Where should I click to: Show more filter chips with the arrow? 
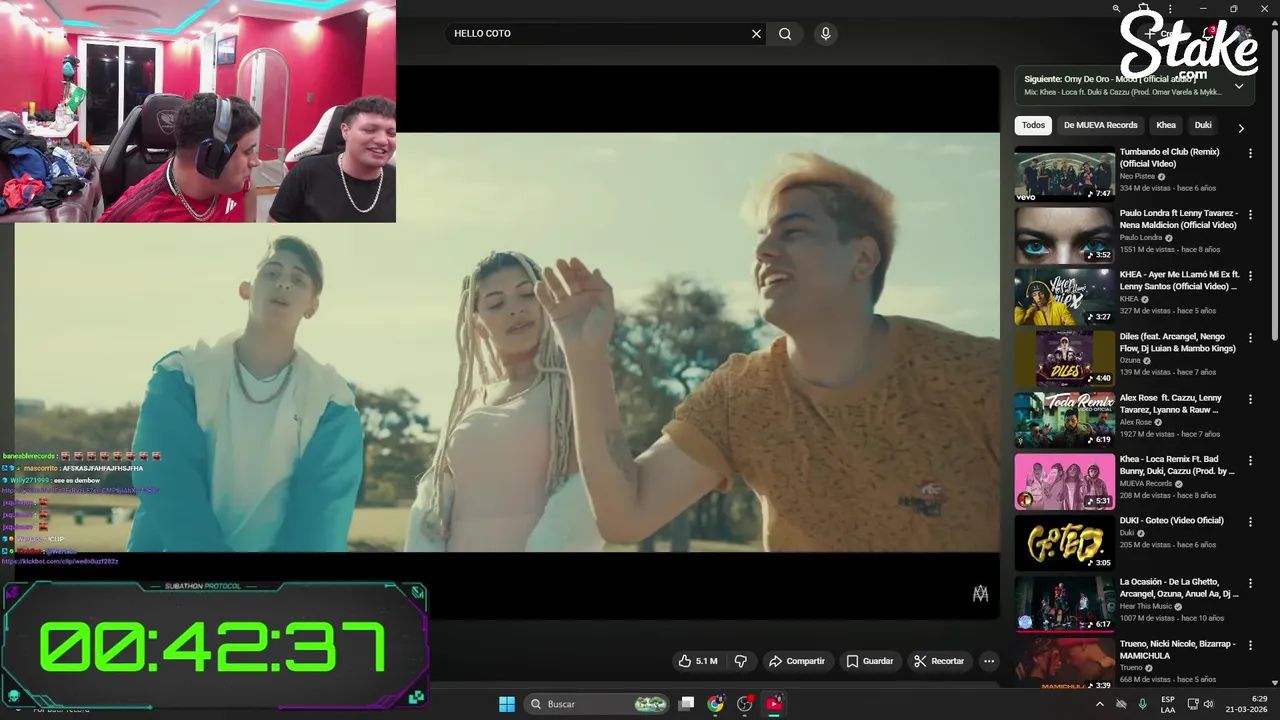[x=1241, y=128]
